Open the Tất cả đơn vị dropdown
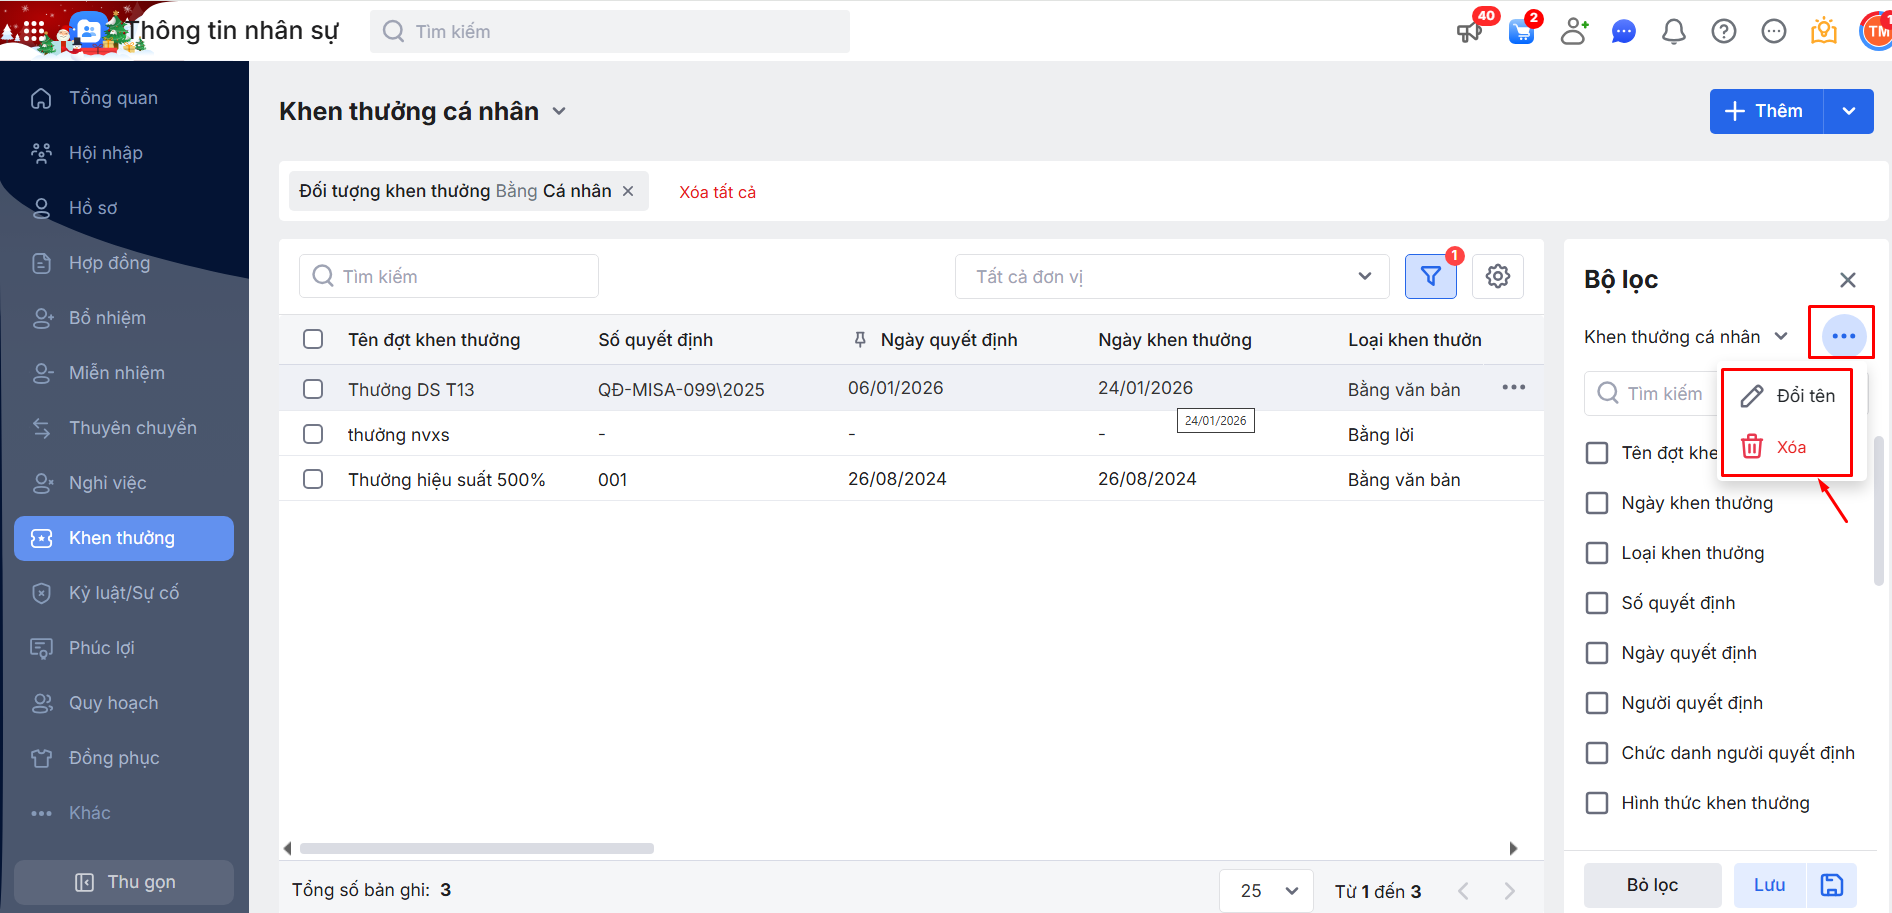Viewport: 1892px width, 913px height. 1172,276
